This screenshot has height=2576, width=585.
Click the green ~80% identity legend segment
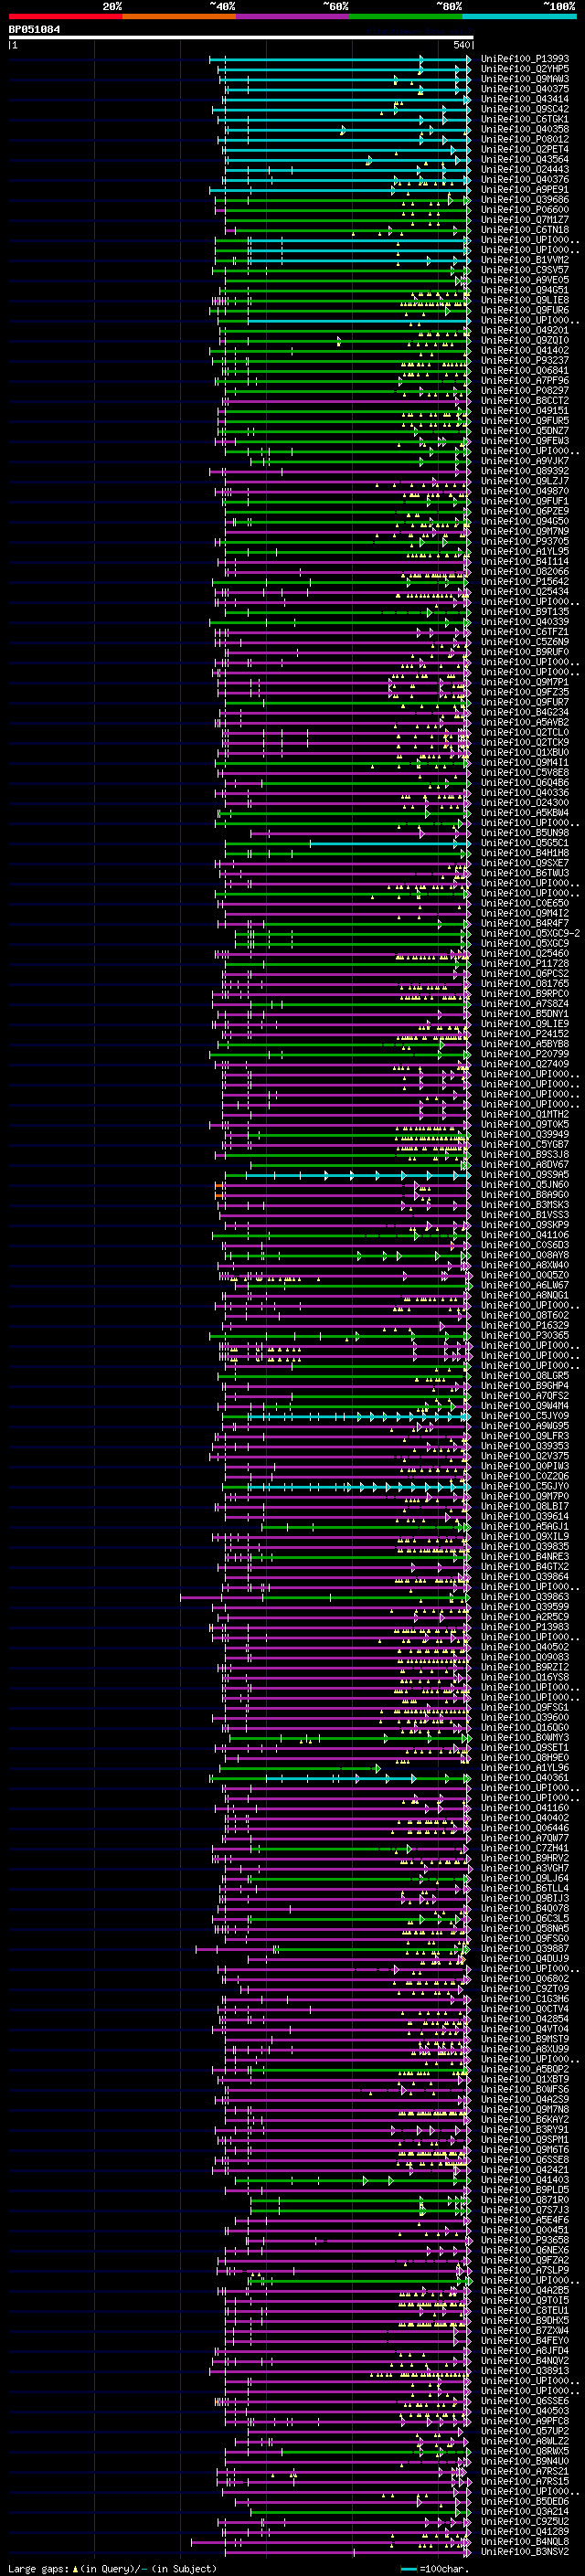pos(406,16)
